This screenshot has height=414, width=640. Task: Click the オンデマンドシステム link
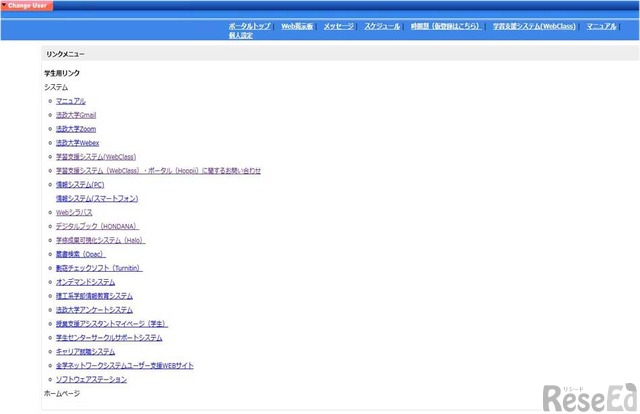pyautogui.click(x=85, y=282)
